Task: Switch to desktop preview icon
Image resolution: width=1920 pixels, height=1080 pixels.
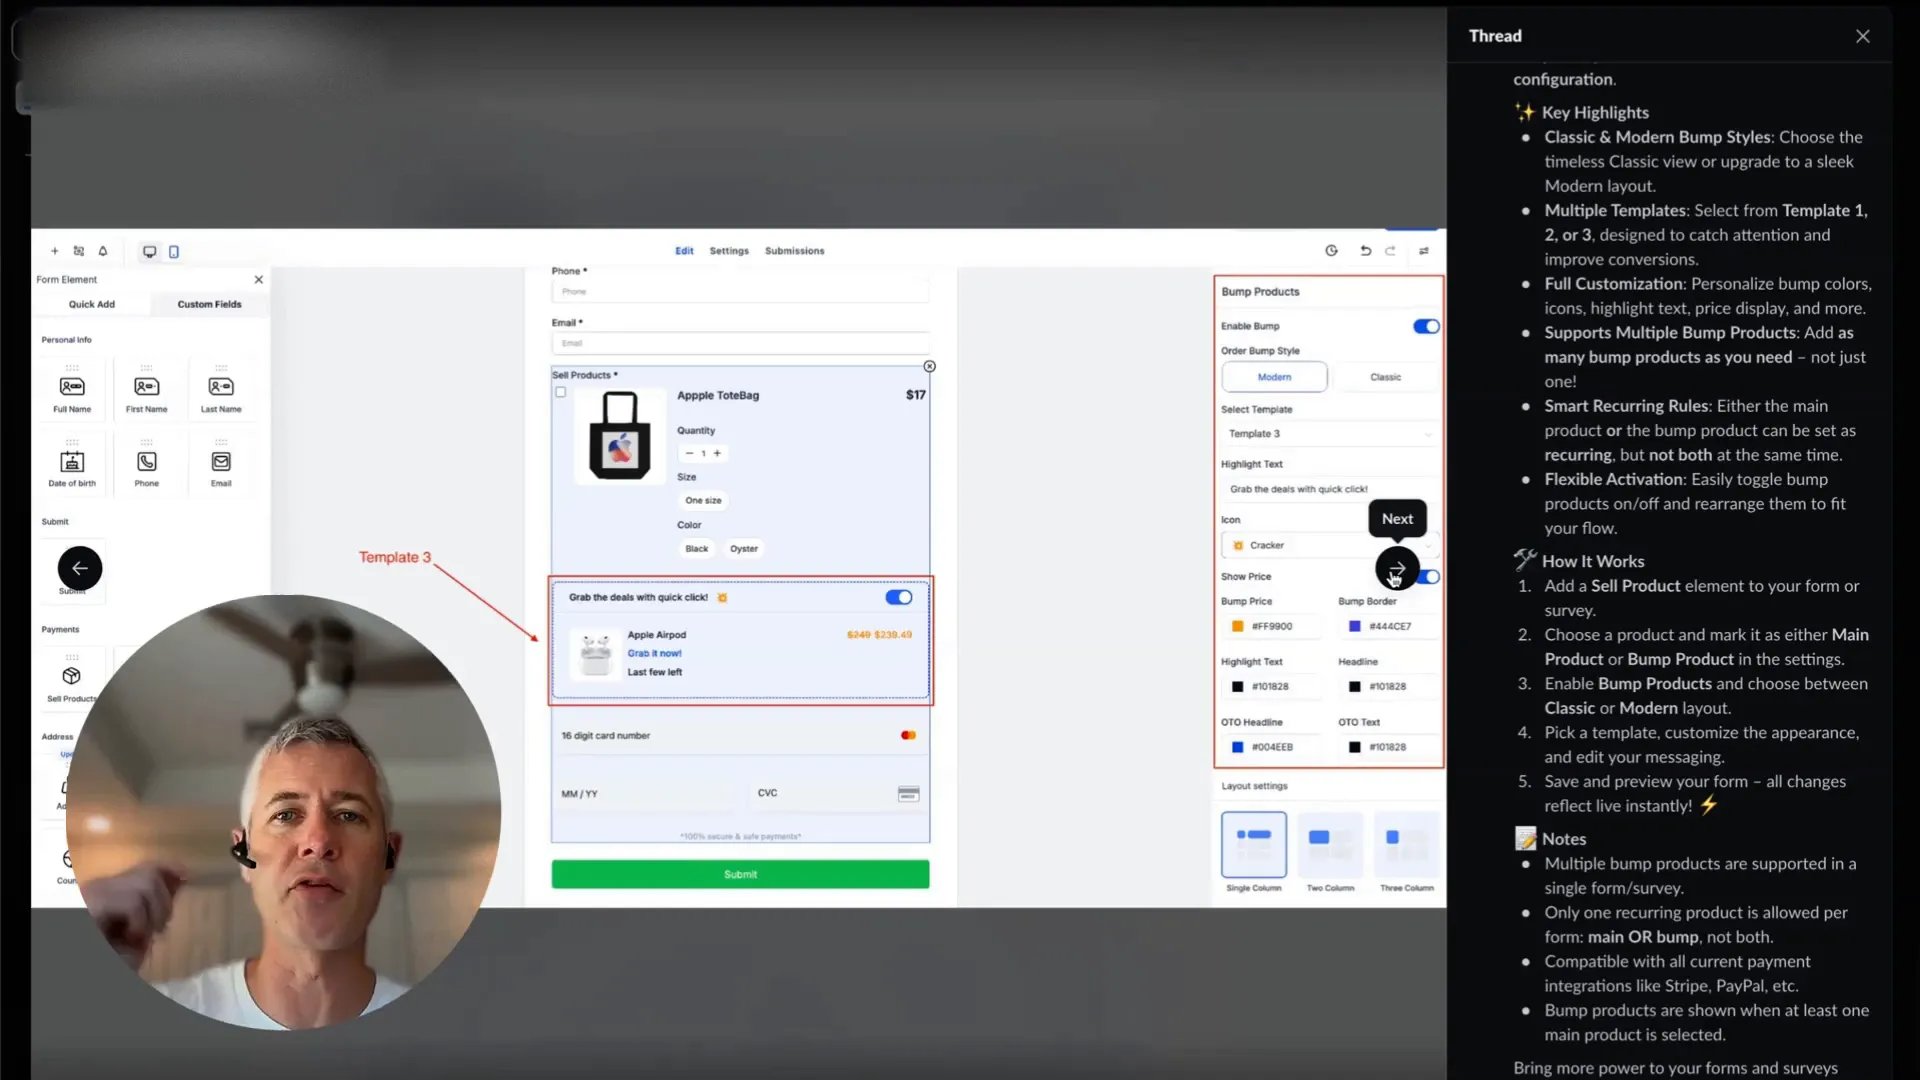Action: click(149, 252)
